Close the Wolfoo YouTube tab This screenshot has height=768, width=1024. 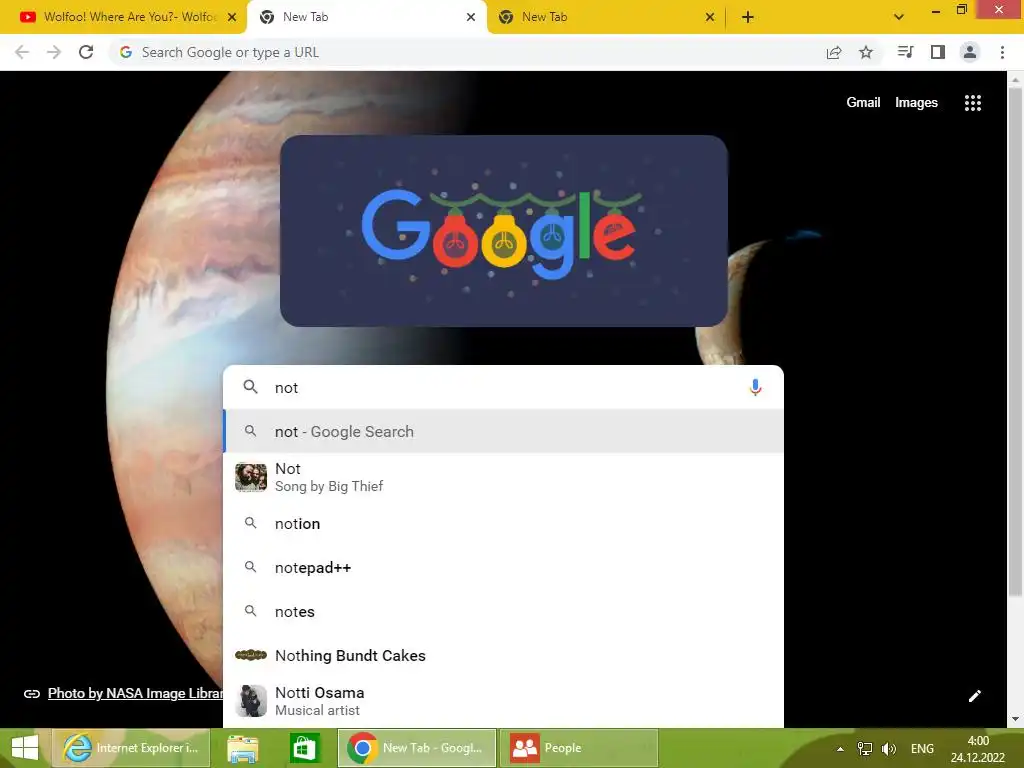[x=232, y=17]
